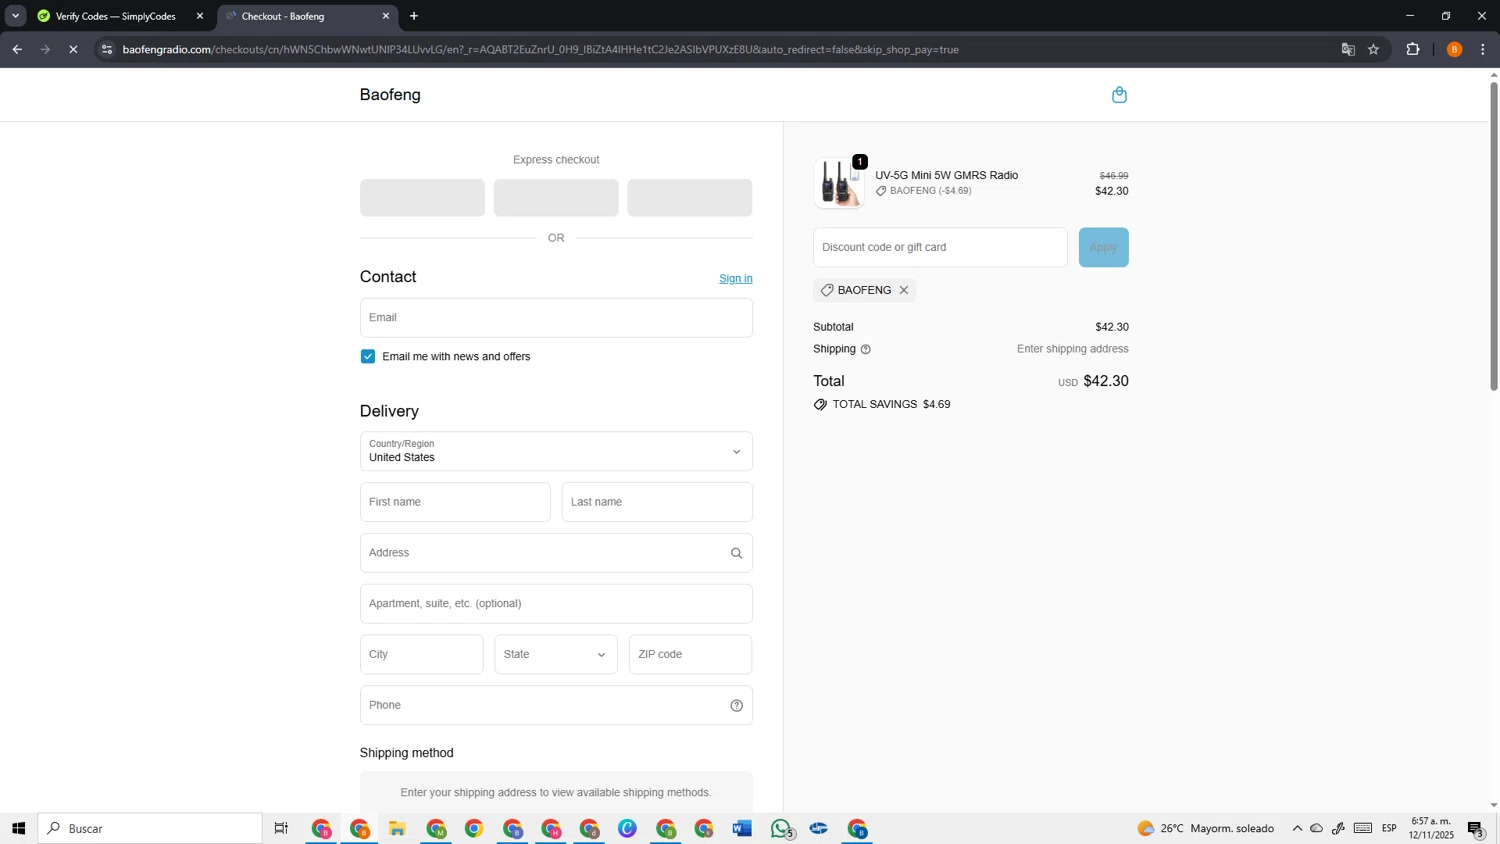Open the shopping bag cart icon
The height and width of the screenshot is (844, 1500).
(x=1119, y=95)
